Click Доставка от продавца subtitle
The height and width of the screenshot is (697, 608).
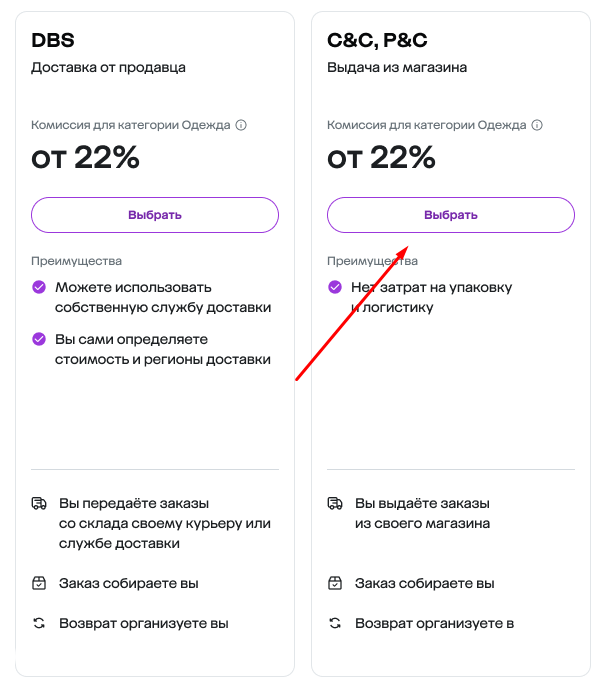108,68
